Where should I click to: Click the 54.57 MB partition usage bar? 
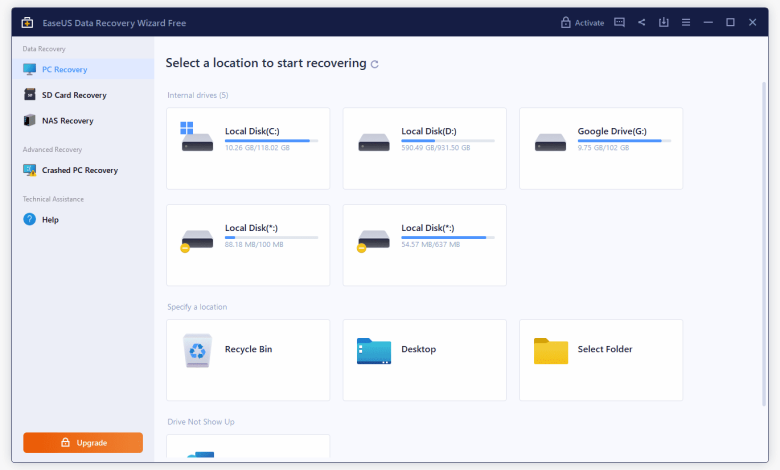click(448, 238)
